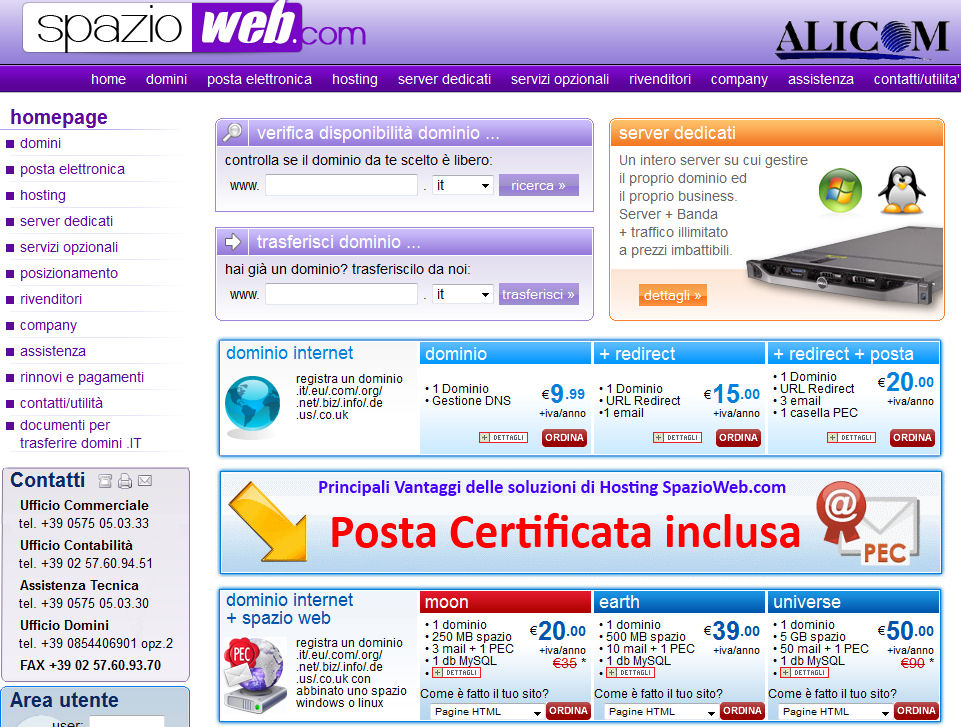Open servizi opzionali in the top navigation
This screenshot has height=727, width=961.
coord(560,80)
